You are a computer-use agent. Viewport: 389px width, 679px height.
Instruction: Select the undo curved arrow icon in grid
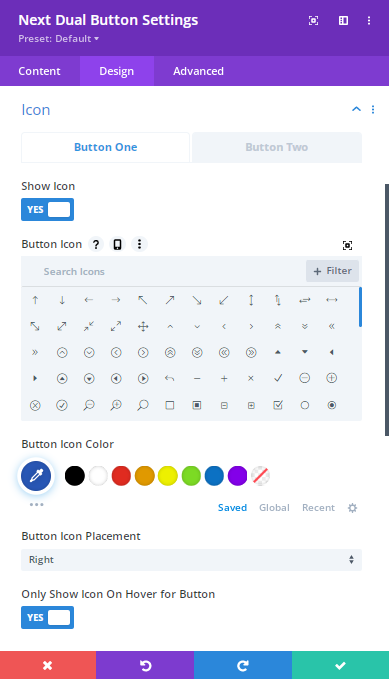pyautogui.click(x=169, y=378)
